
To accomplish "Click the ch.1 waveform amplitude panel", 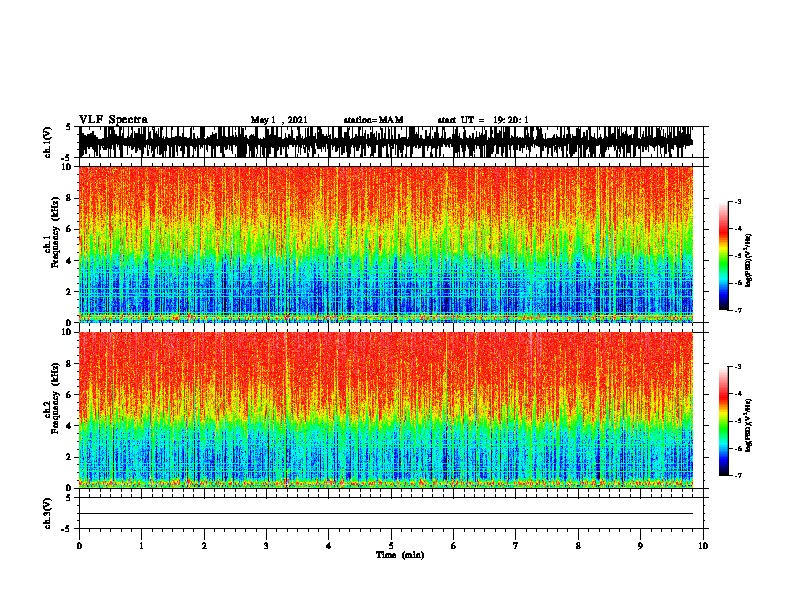I will coord(385,142).
